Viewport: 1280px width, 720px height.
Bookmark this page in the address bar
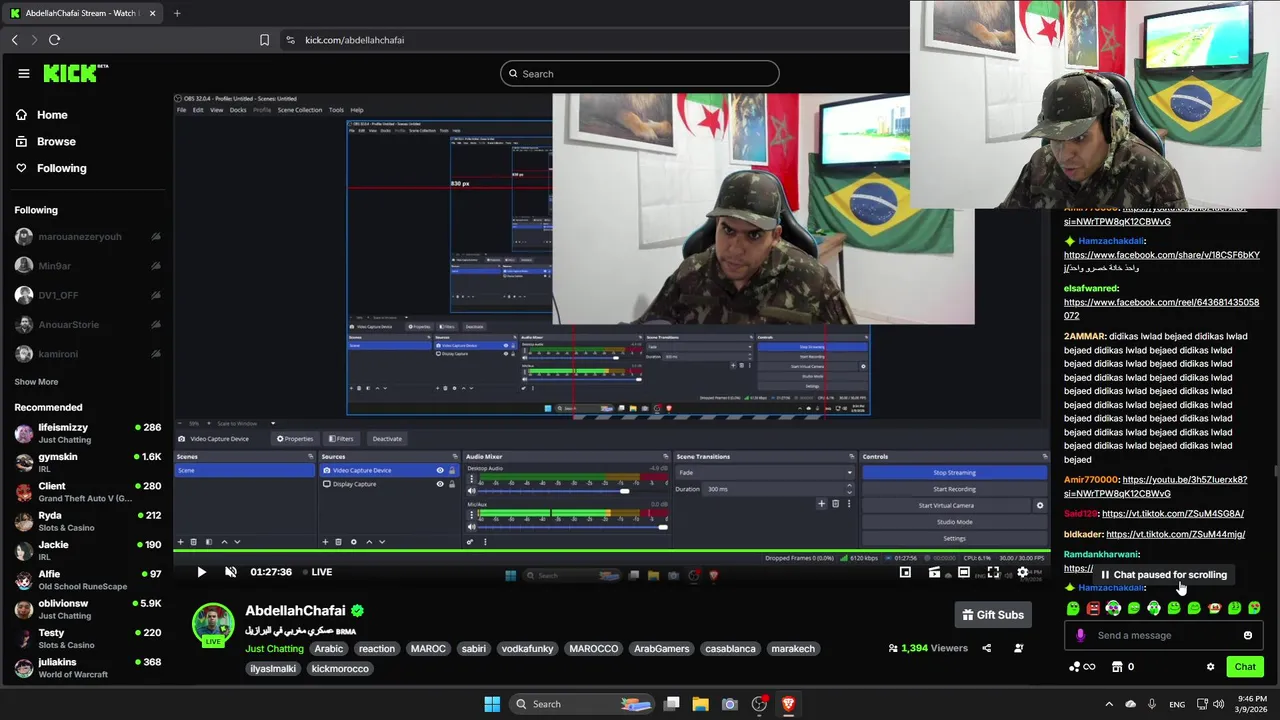pos(264,40)
